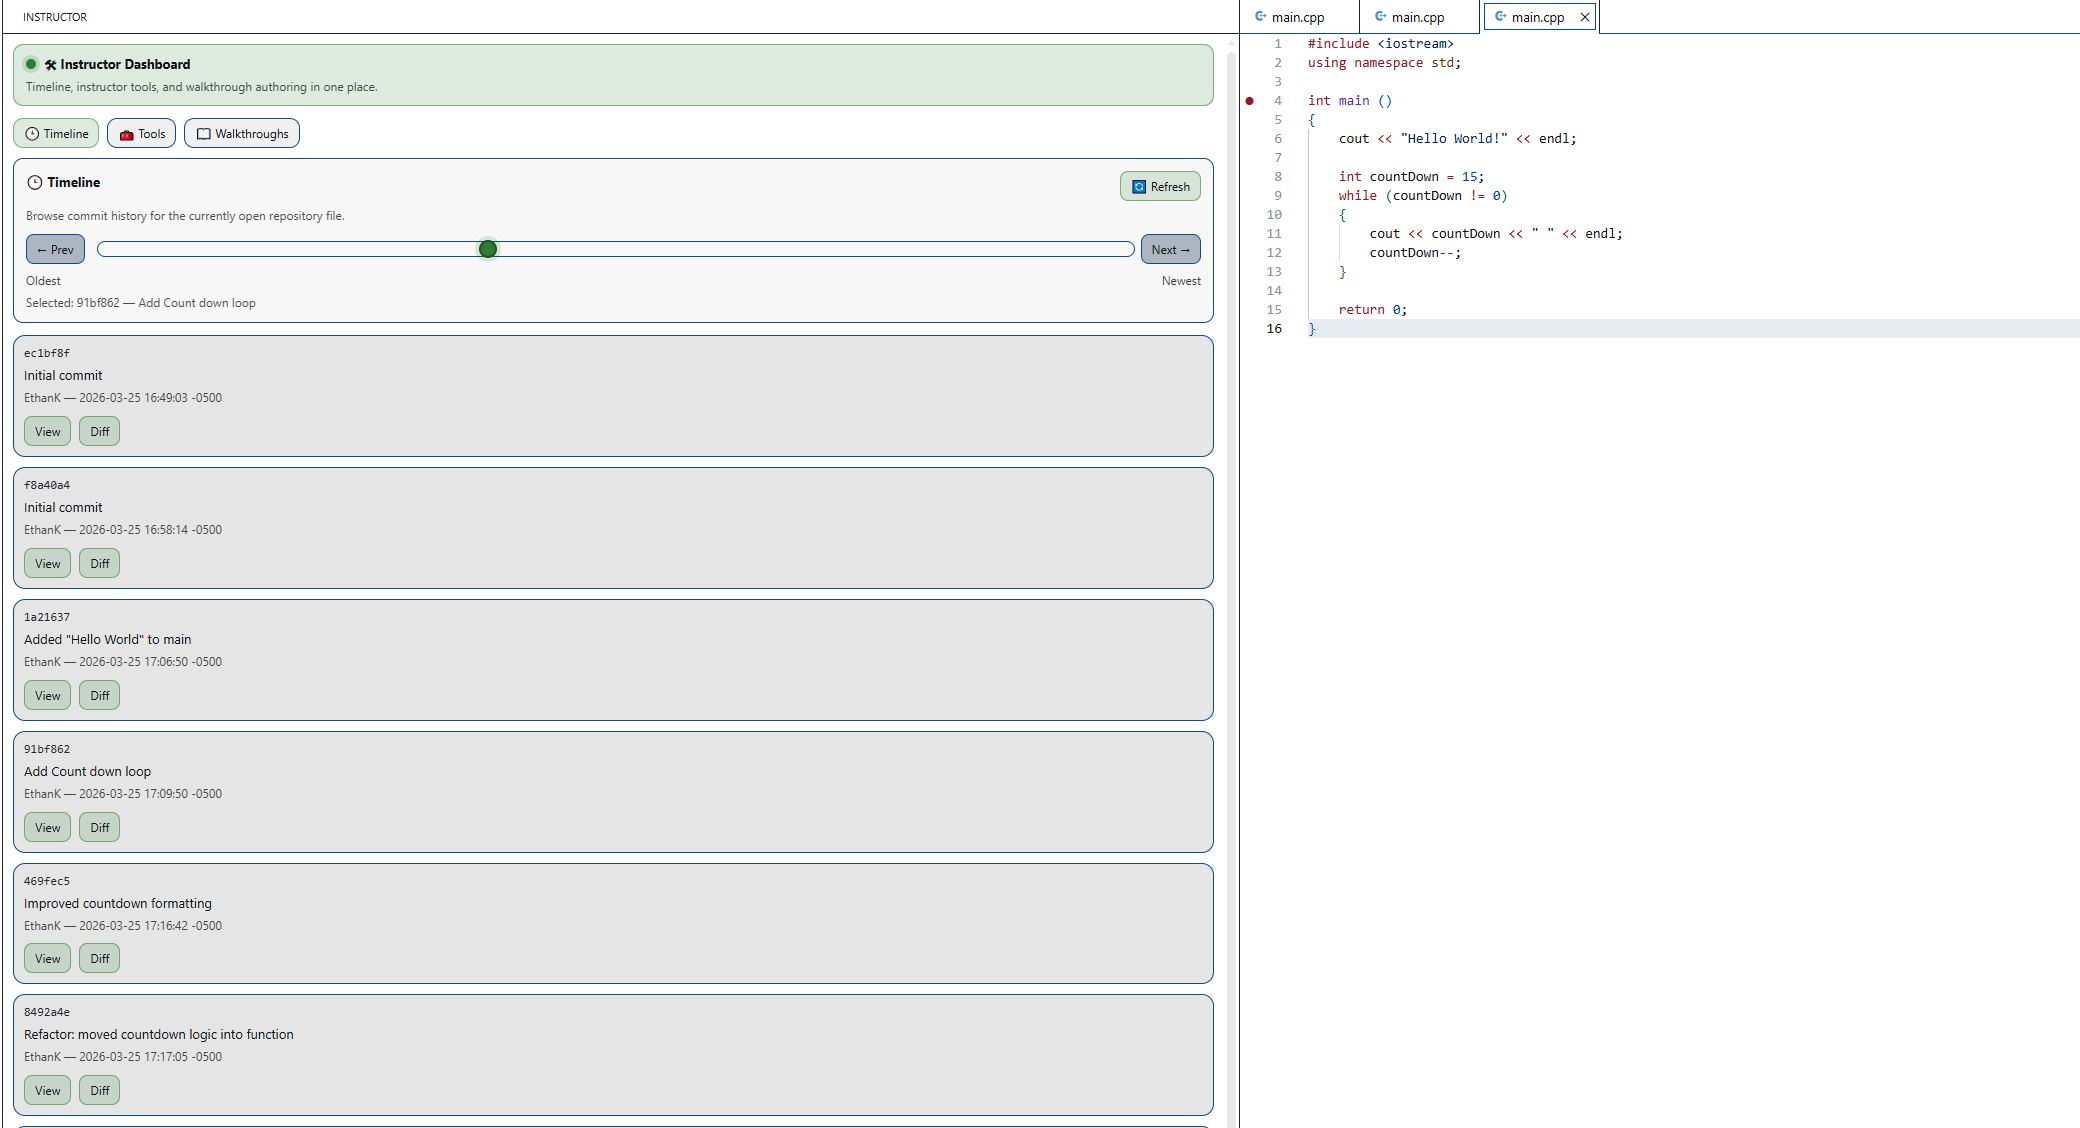Click the green timeline slider handle
This screenshot has width=2080, height=1128.
[x=488, y=249]
